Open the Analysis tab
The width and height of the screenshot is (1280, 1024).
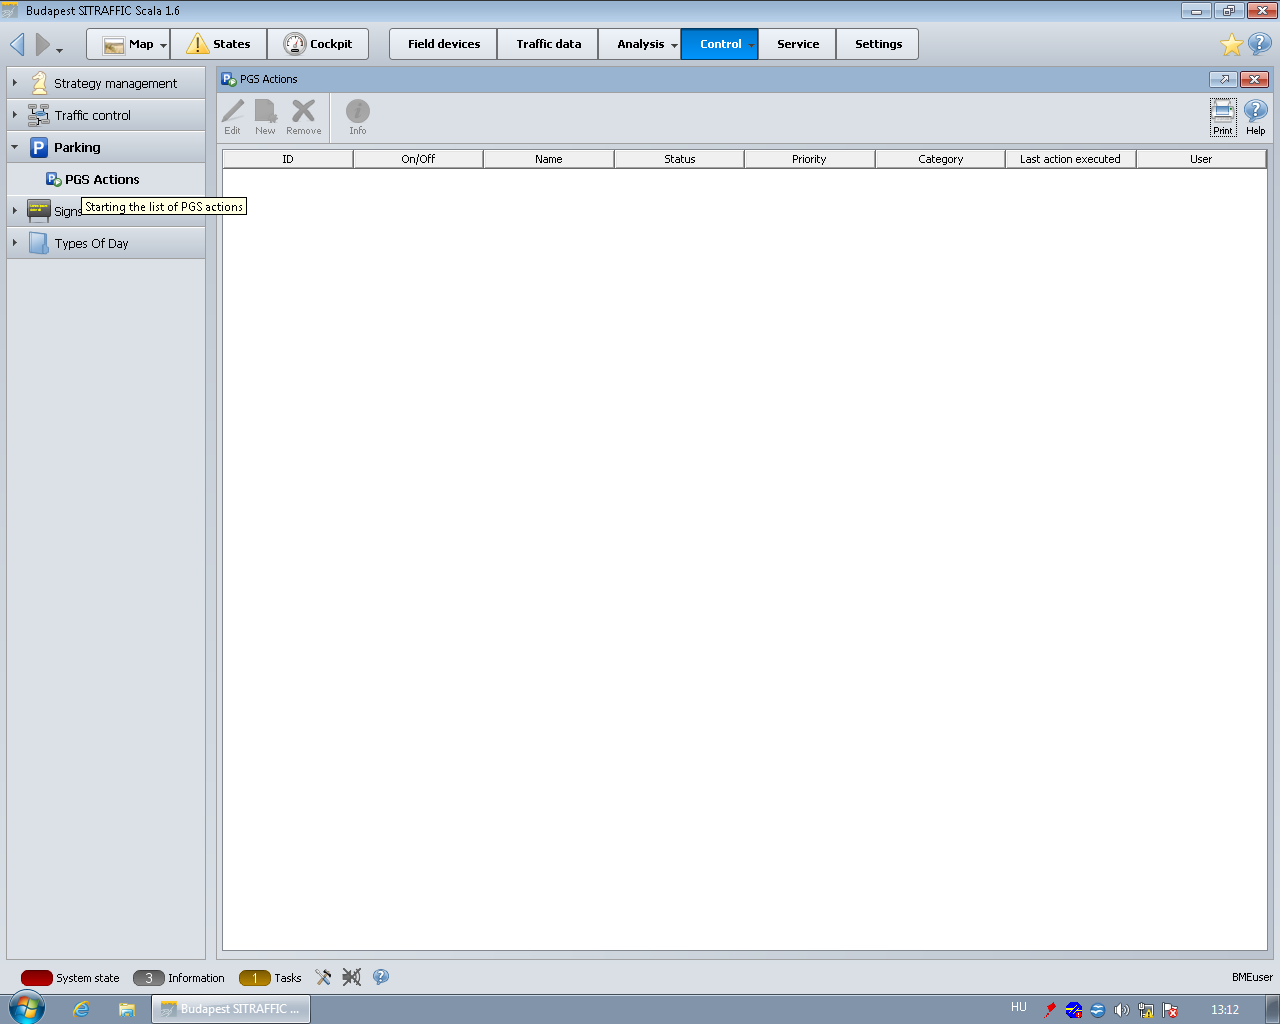(640, 44)
